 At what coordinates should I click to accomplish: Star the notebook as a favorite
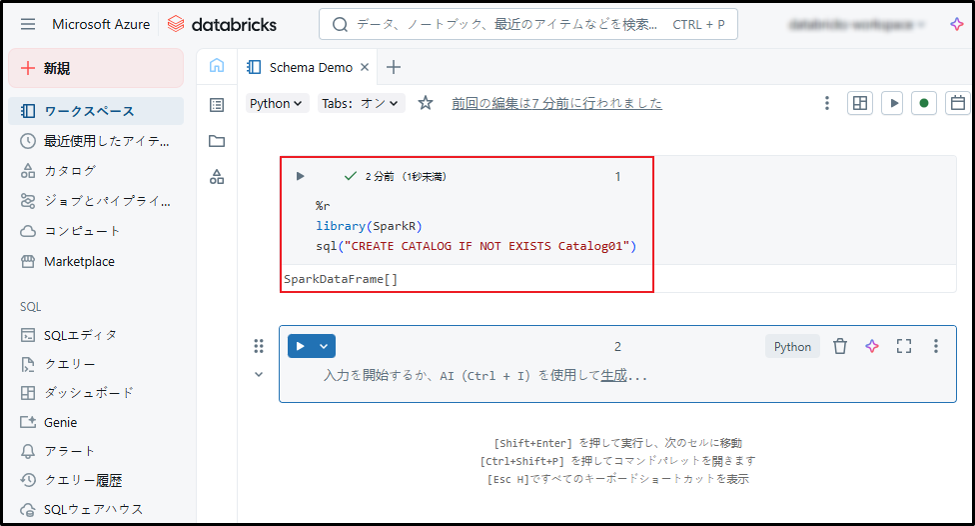point(425,103)
